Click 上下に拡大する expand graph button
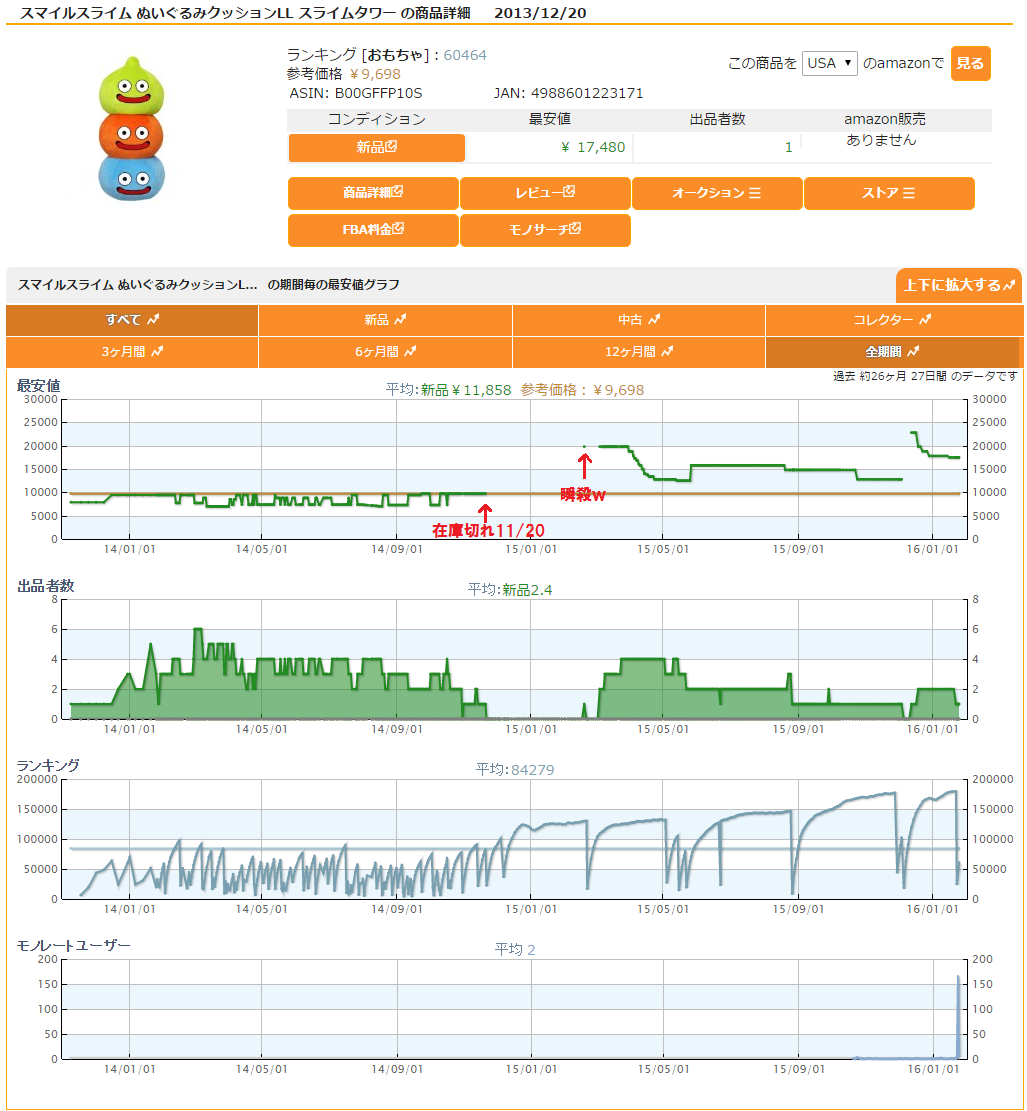1027x1111 pixels. tap(959, 285)
